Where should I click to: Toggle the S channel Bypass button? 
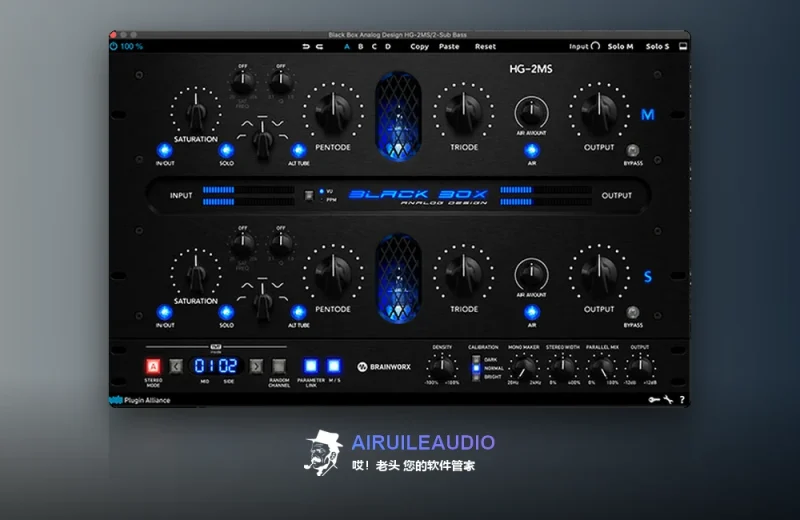pyautogui.click(x=633, y=312)
